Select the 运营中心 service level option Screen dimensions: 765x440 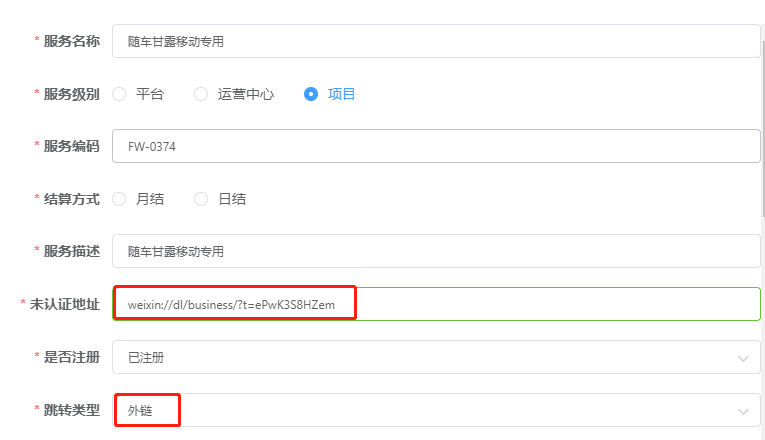coord(201,94)
